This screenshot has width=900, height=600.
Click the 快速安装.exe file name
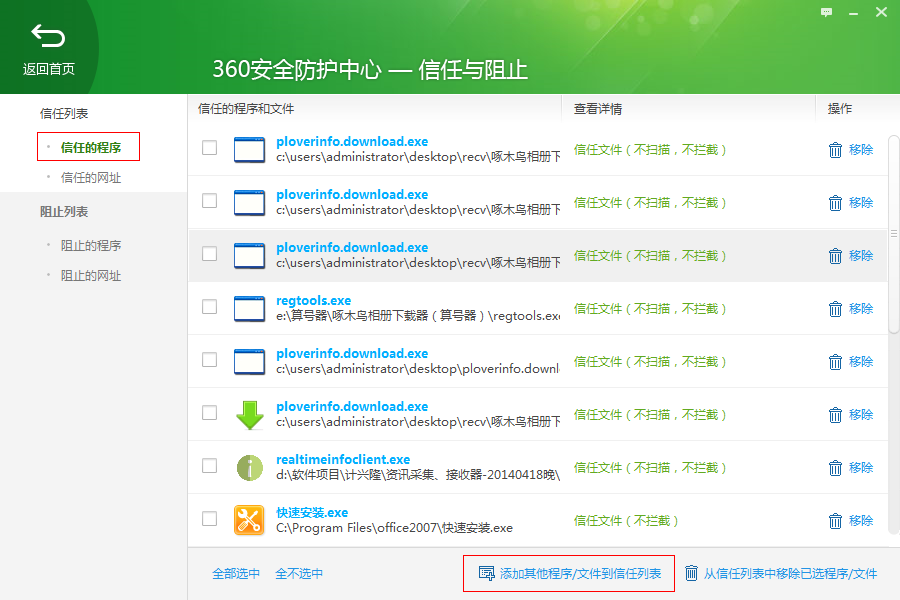coord(312,512)
